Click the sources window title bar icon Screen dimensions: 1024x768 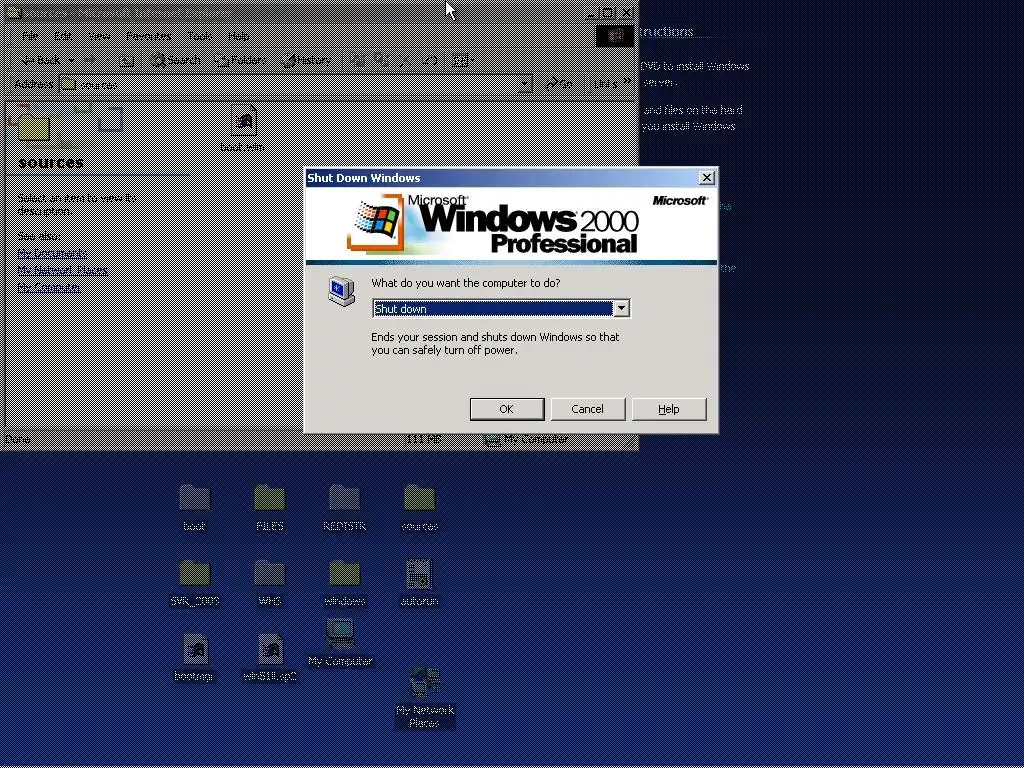13,12
